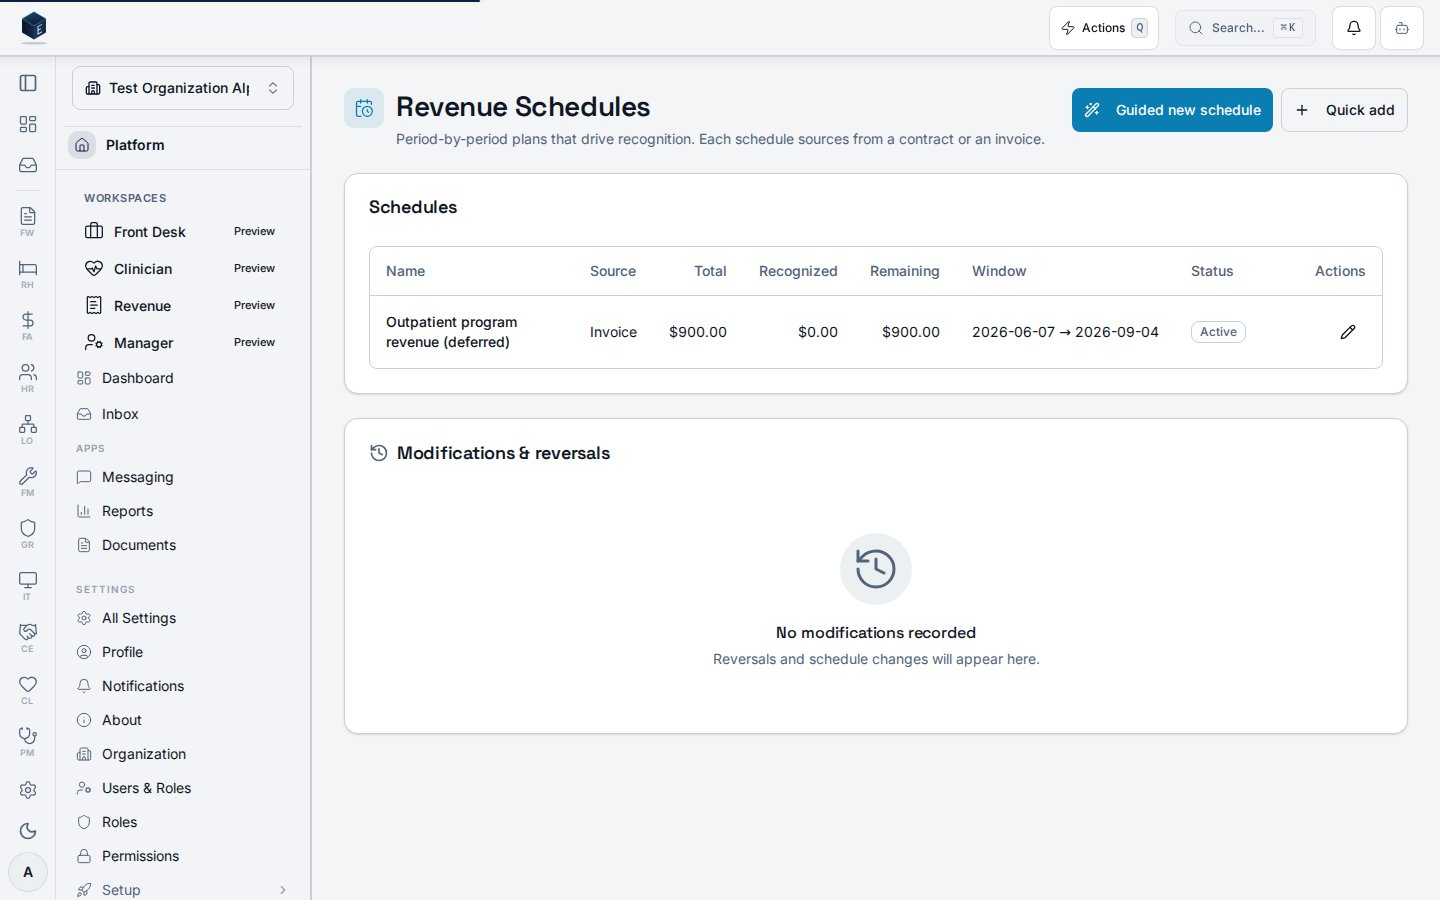Open the apps grid icon in rail
Screen dimensions: 1440x900
click(28, 124)
